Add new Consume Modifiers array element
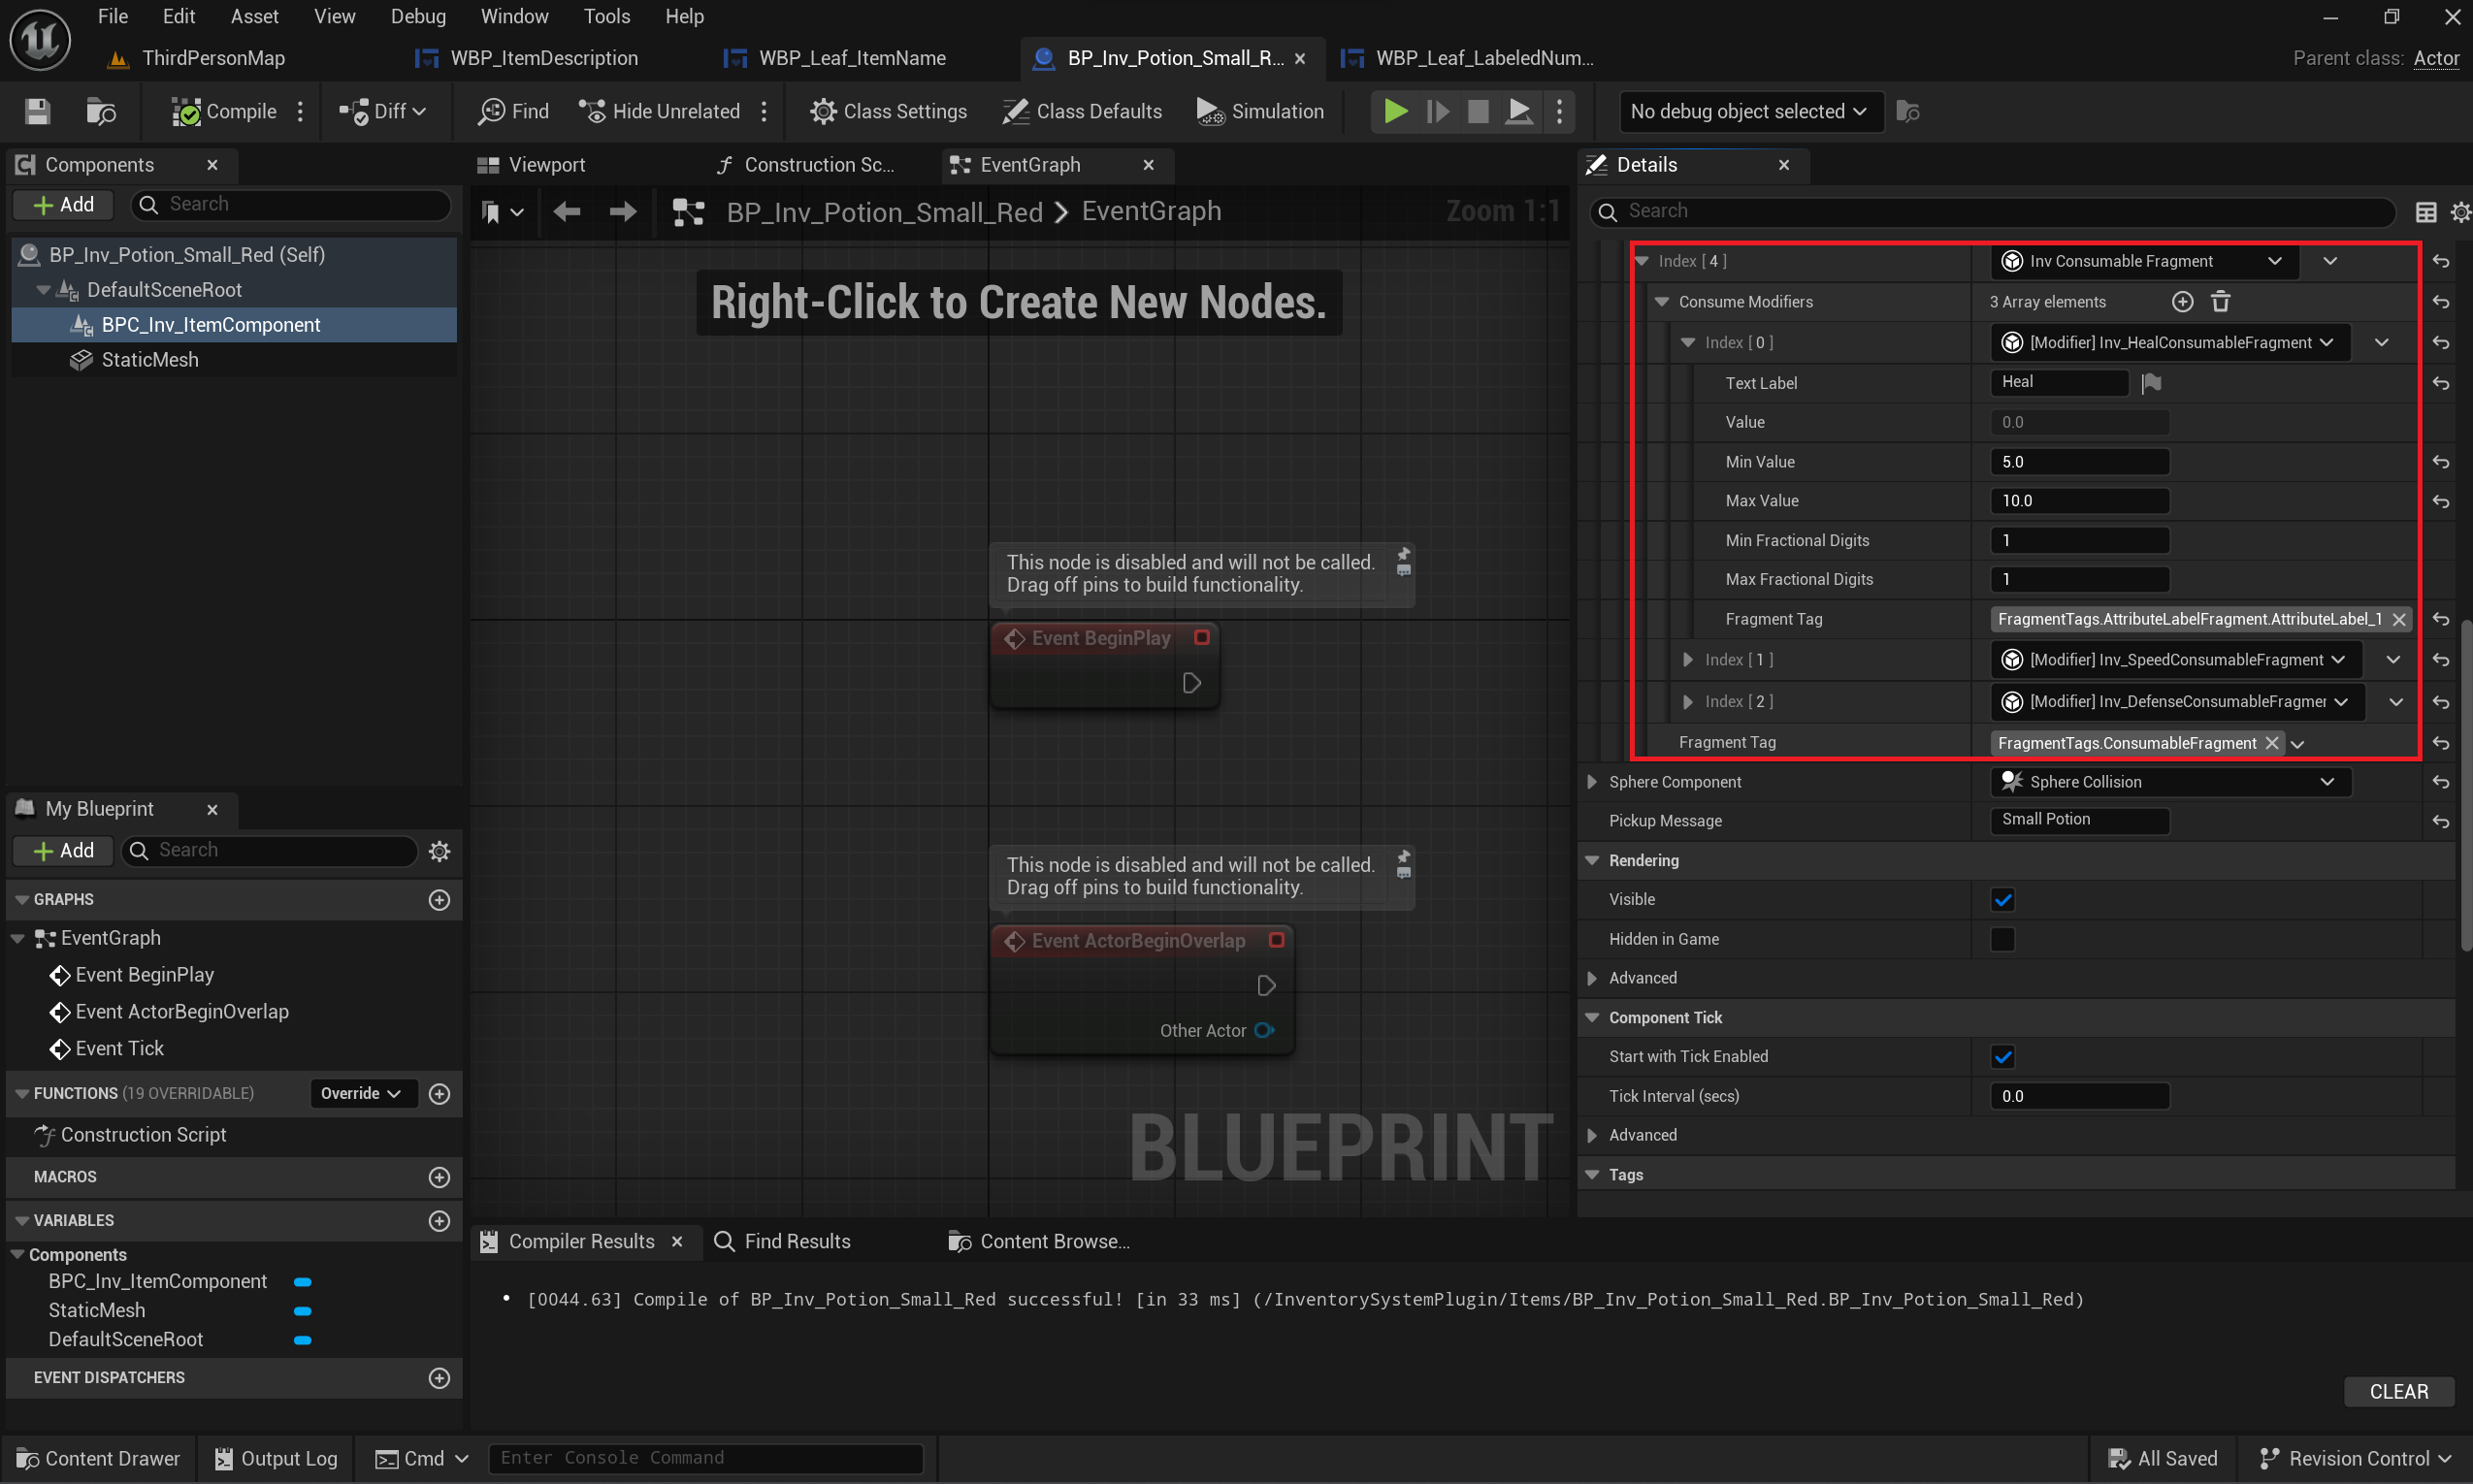2473x1484 pixels. [x=2182, y=301]
